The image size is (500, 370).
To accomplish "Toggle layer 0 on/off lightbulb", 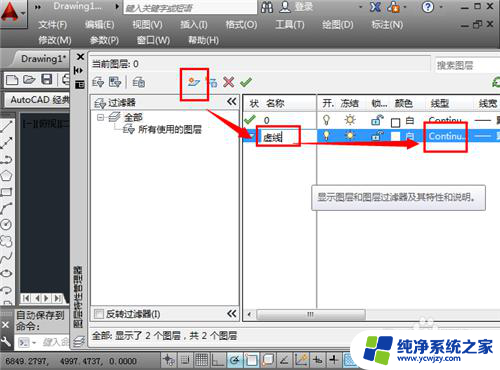I will click(x=327, y=120).
